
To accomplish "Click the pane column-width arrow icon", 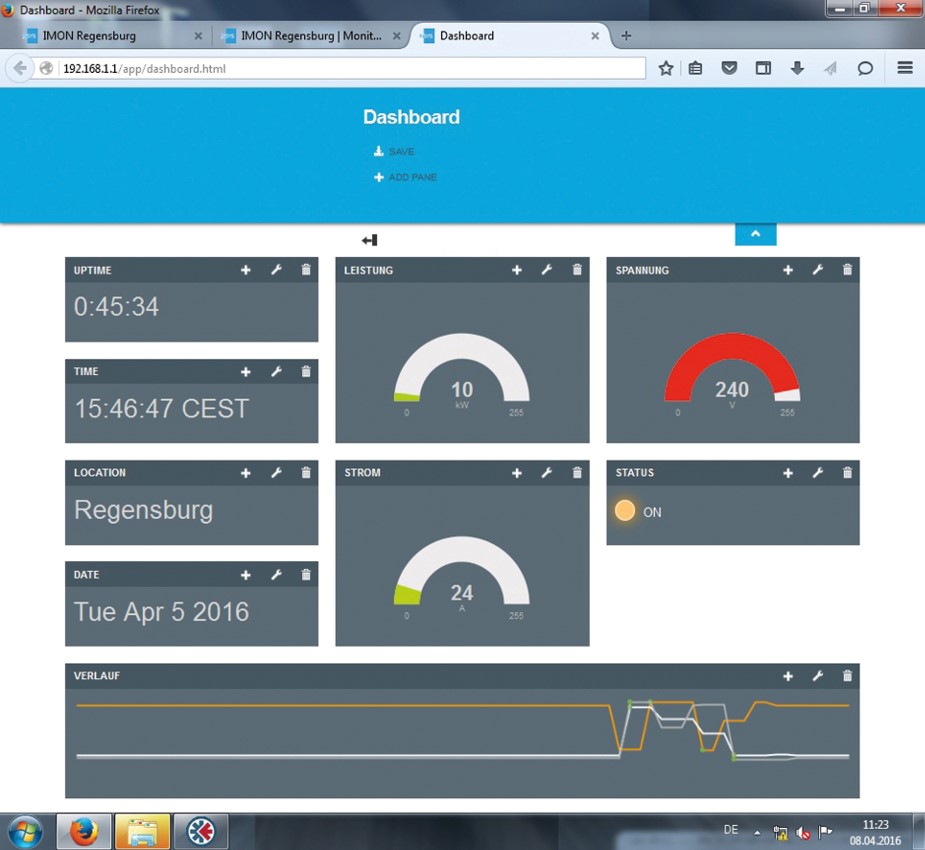I will point(370,240).
